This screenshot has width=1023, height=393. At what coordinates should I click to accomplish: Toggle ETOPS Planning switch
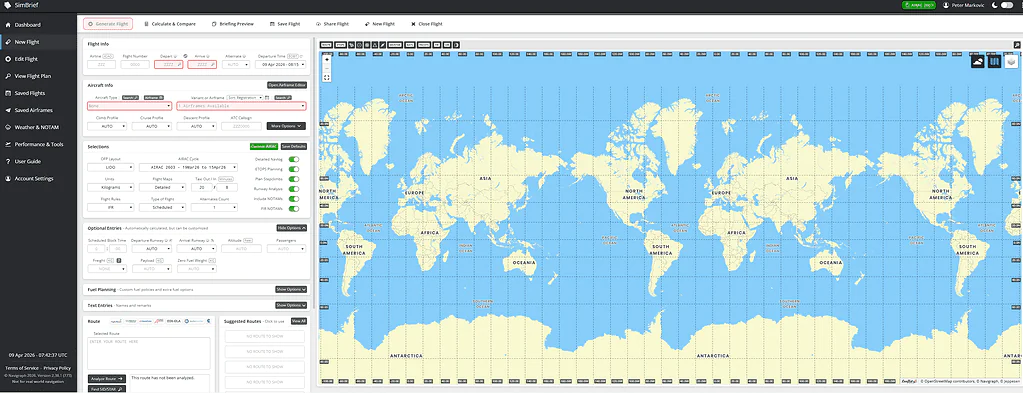click(294, 169)
